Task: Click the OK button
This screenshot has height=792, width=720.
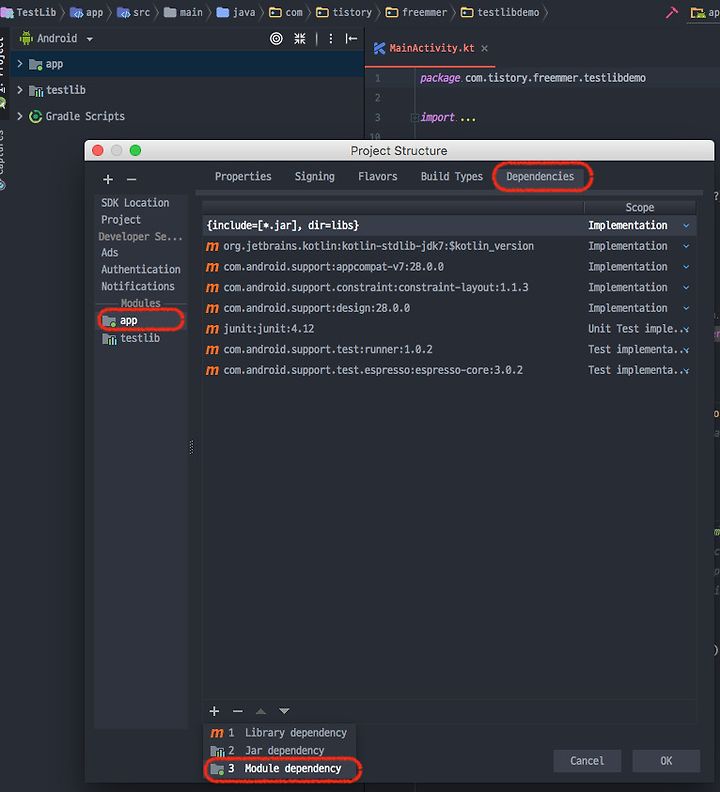Action: tap(666, 761)
